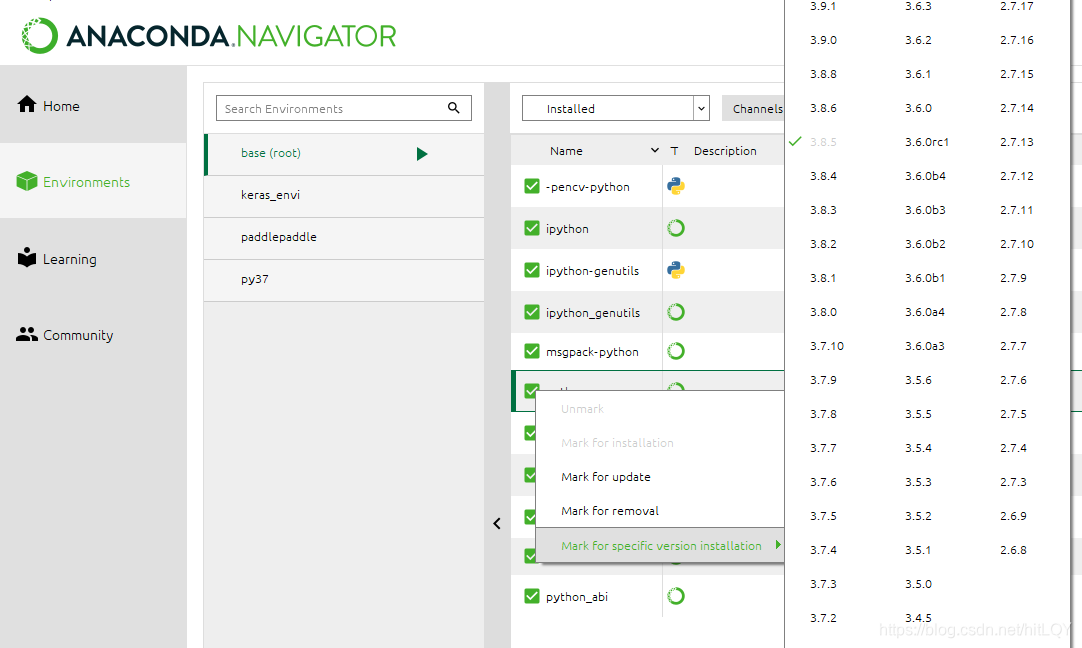Toggle the ipython package checkbox
This screenshot has height=648, width=1082.
click(x=532, y=228)
